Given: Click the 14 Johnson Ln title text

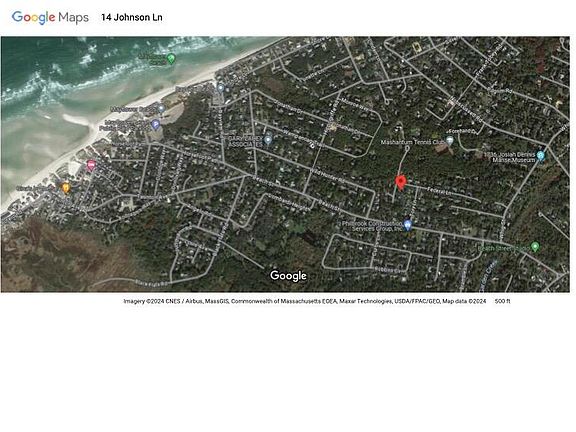Looking at the screenshot, I should tap(132, 17).
